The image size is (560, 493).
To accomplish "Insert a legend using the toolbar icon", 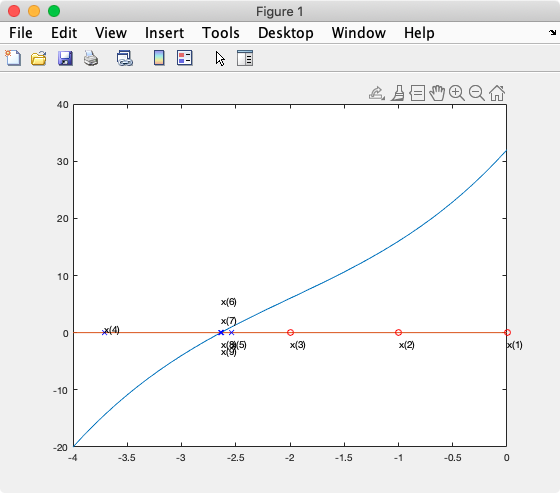I will pyautogui.click(x=185, y=58).
